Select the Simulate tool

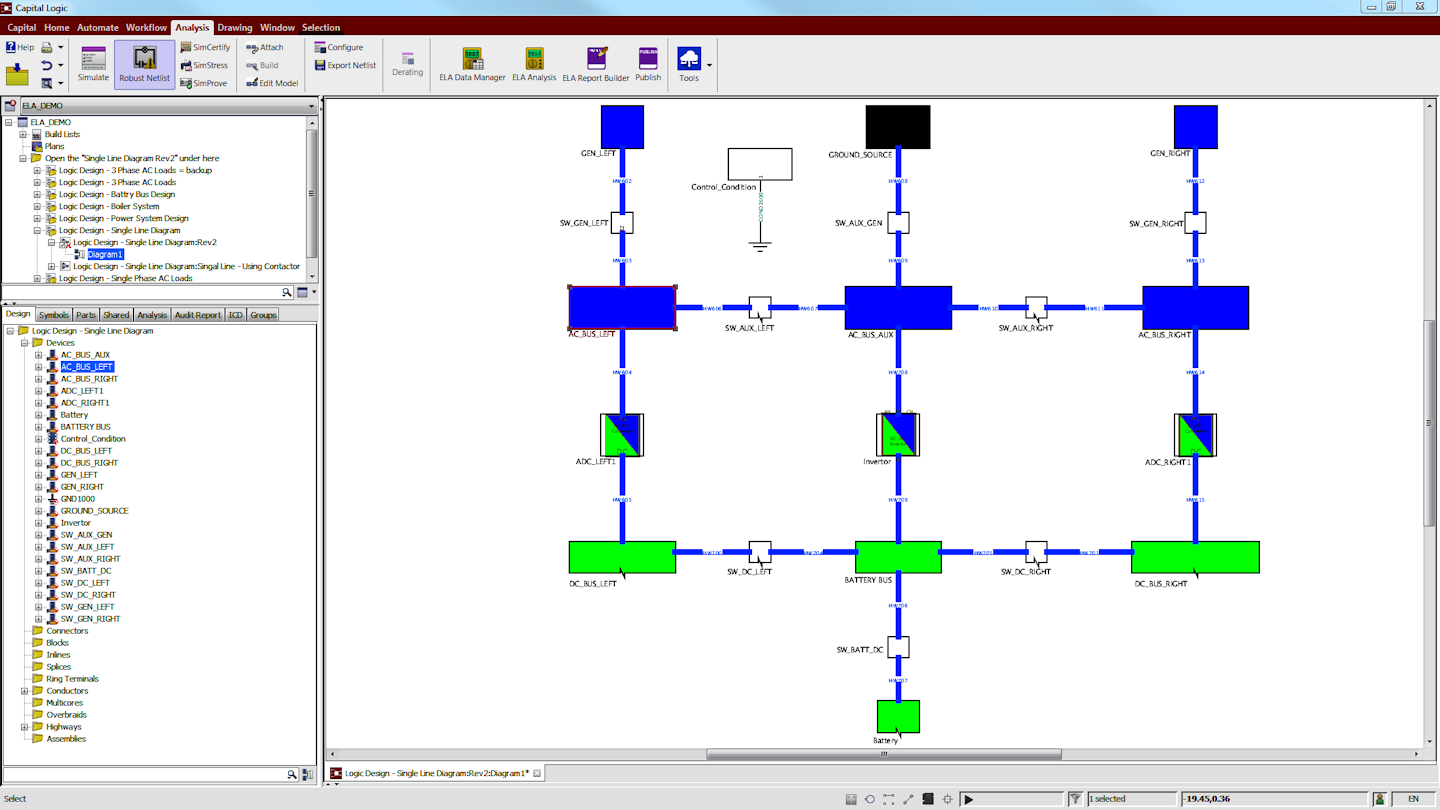click(92, 62)
